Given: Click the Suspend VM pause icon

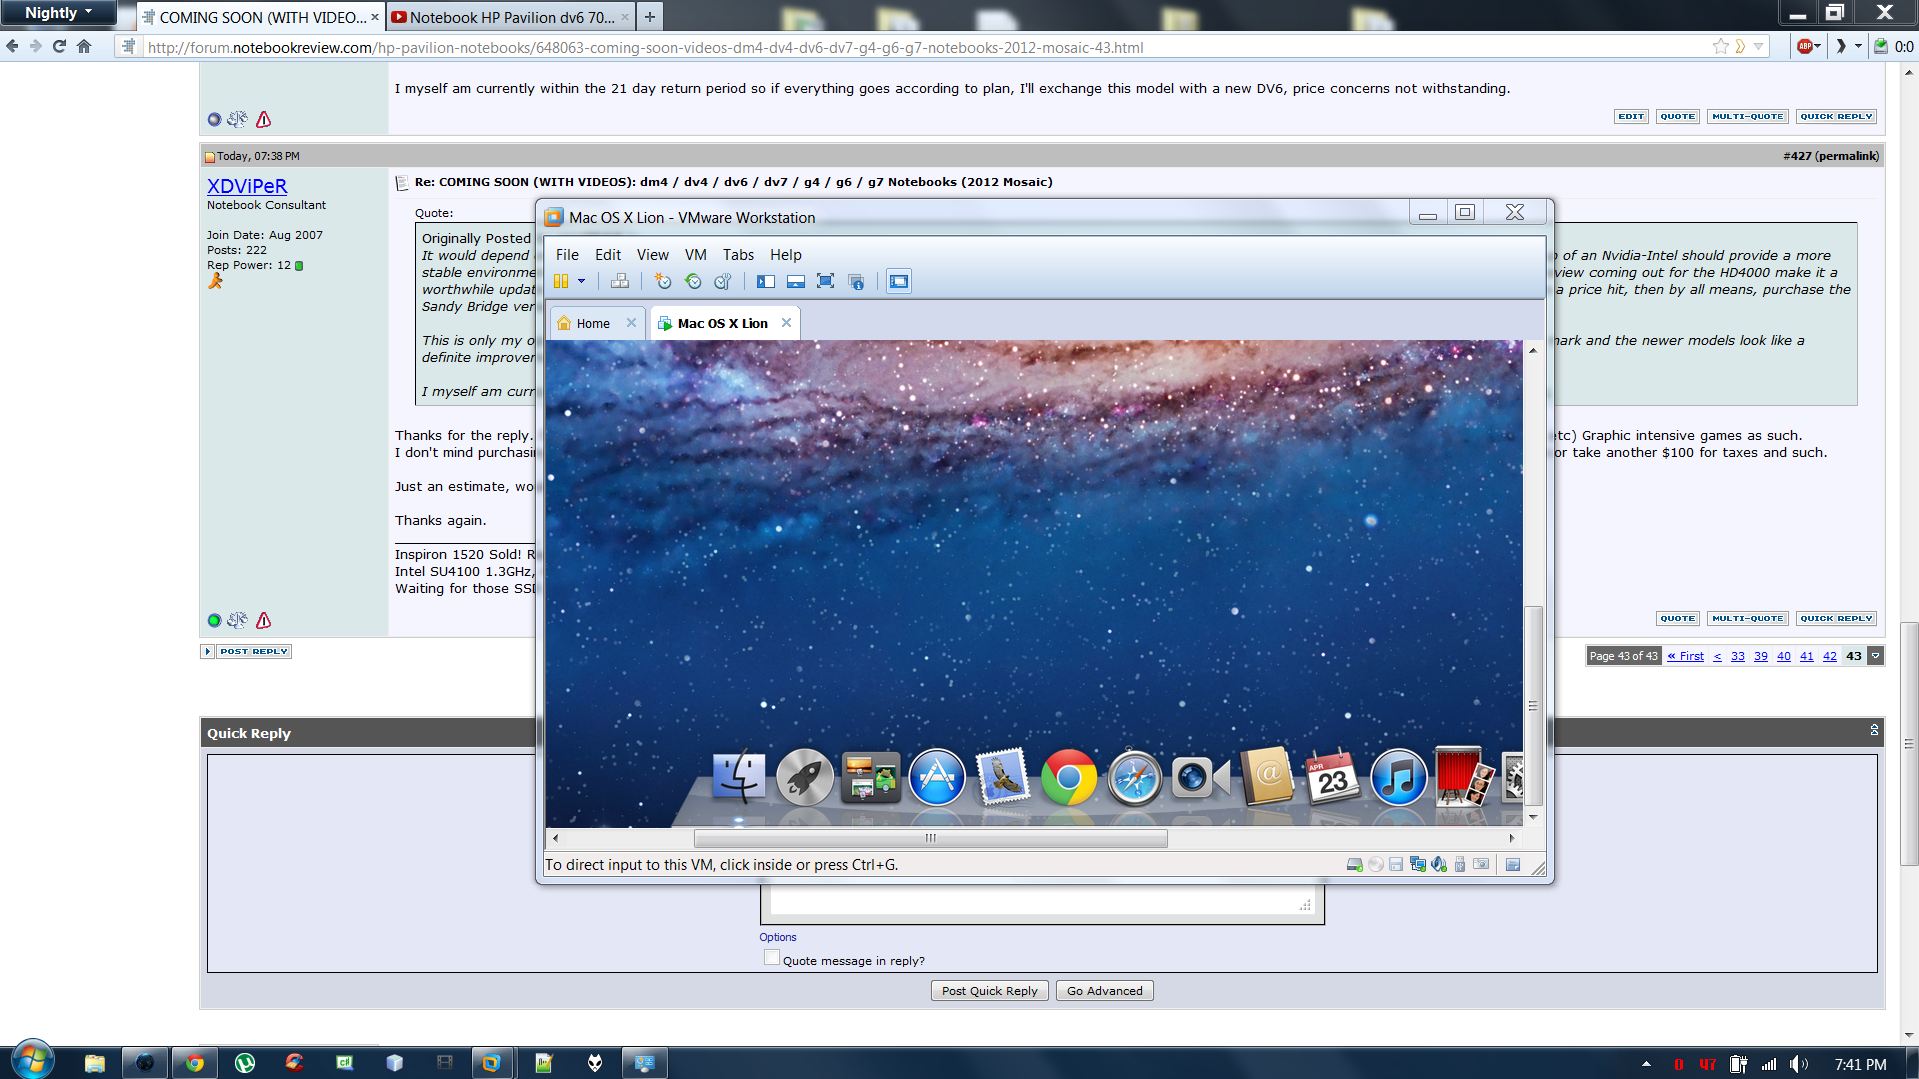Looking at the screenshot, I should click(561, 282).
